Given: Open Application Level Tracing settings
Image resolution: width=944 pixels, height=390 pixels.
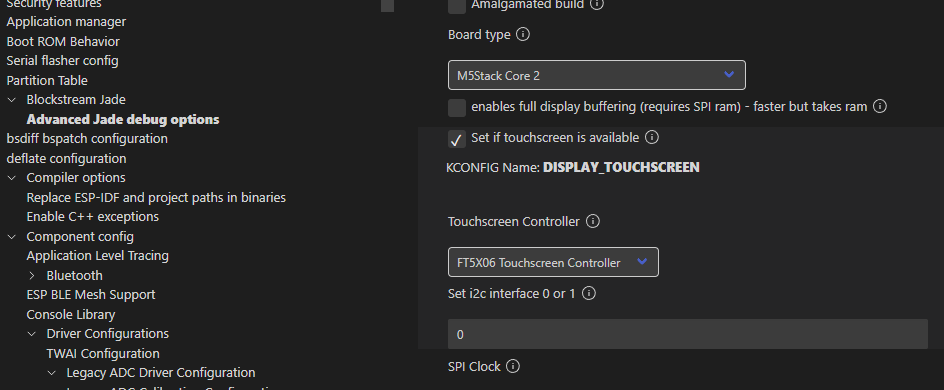Looking at the screenshot, I should point(98,256).
